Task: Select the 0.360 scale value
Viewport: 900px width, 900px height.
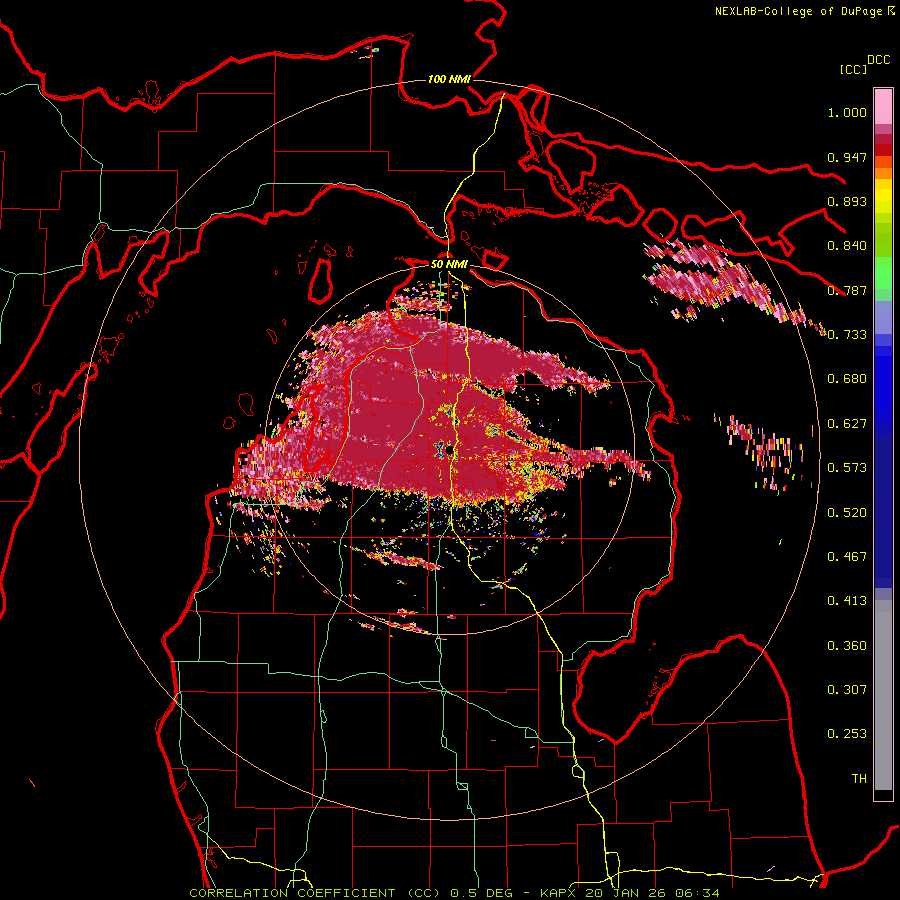Action: (847, 646)
